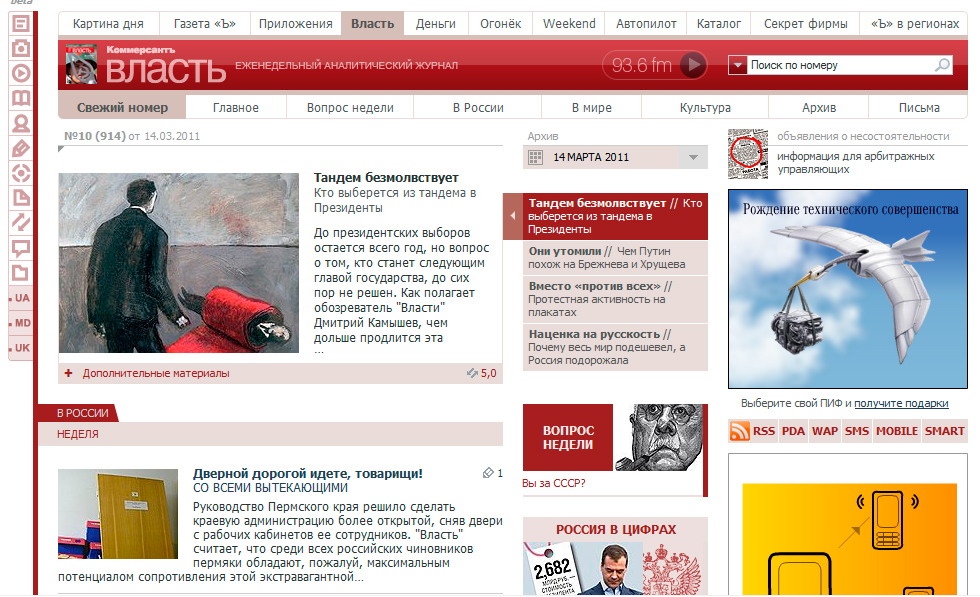Open the search-type dropdown arrow
The width and height of the screenshot is (980, 597).
click(738, 65)
